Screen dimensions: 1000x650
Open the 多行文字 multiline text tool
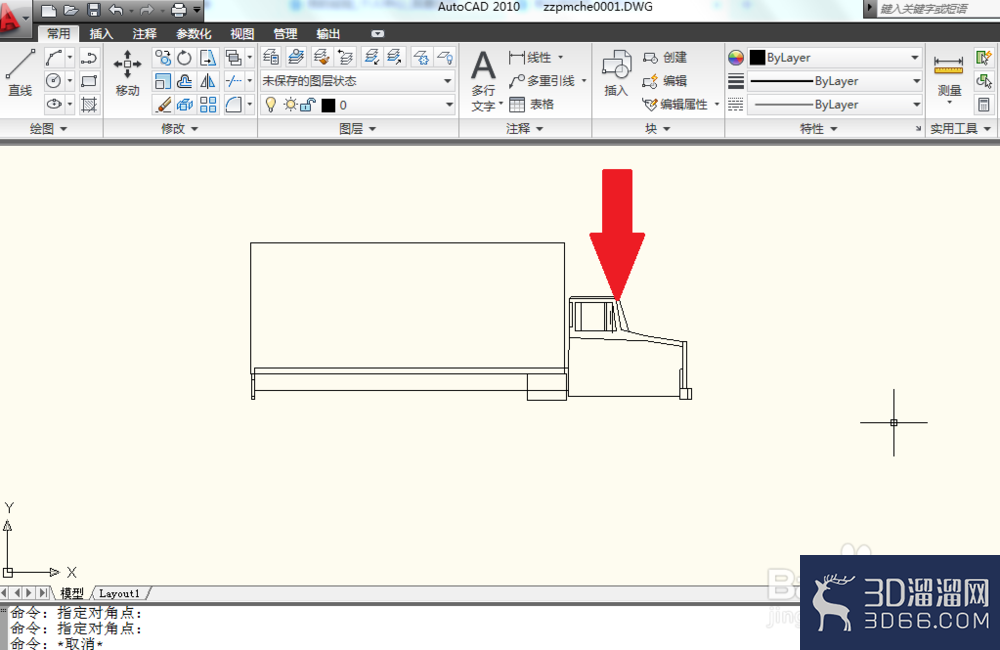pyautogui.click(x=483, y=81)
